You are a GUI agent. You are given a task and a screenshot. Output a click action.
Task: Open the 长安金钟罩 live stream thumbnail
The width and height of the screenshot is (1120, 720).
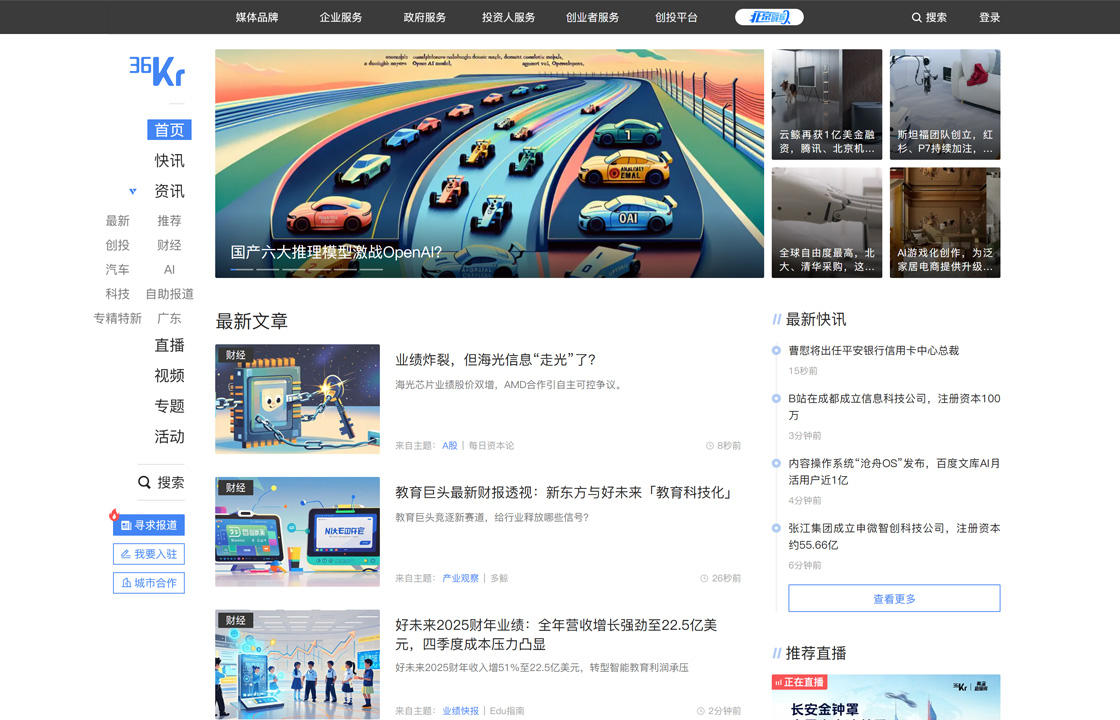pyautogui.click(x=886, y=697)
